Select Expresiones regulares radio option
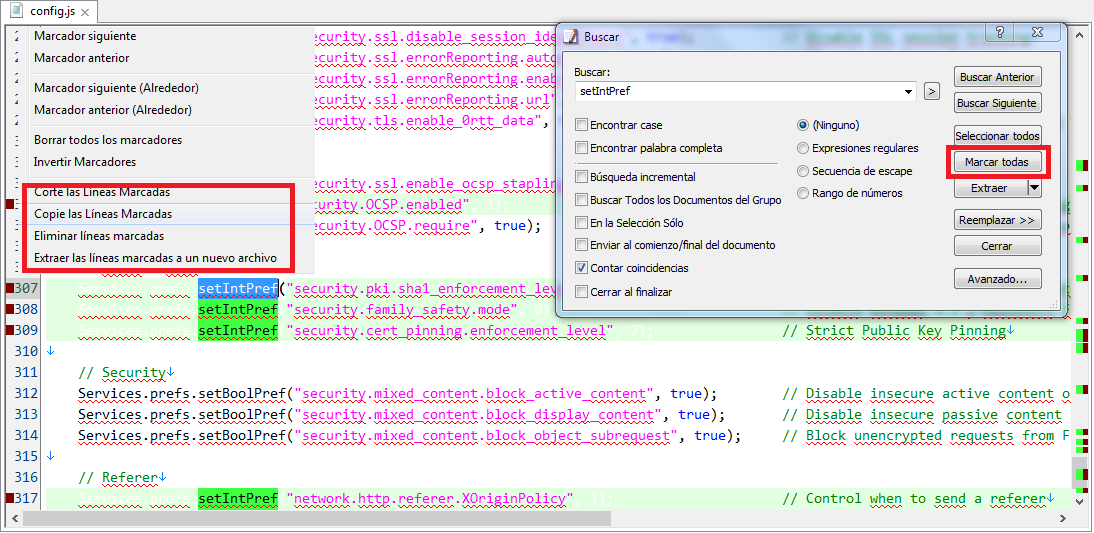This screenshot has height=533, width=1094. click(803, 148)
